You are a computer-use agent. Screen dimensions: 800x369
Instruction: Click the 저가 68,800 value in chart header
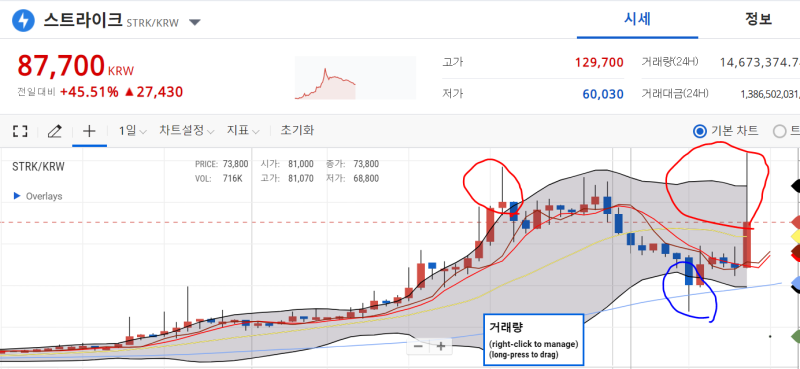[366, 178]
